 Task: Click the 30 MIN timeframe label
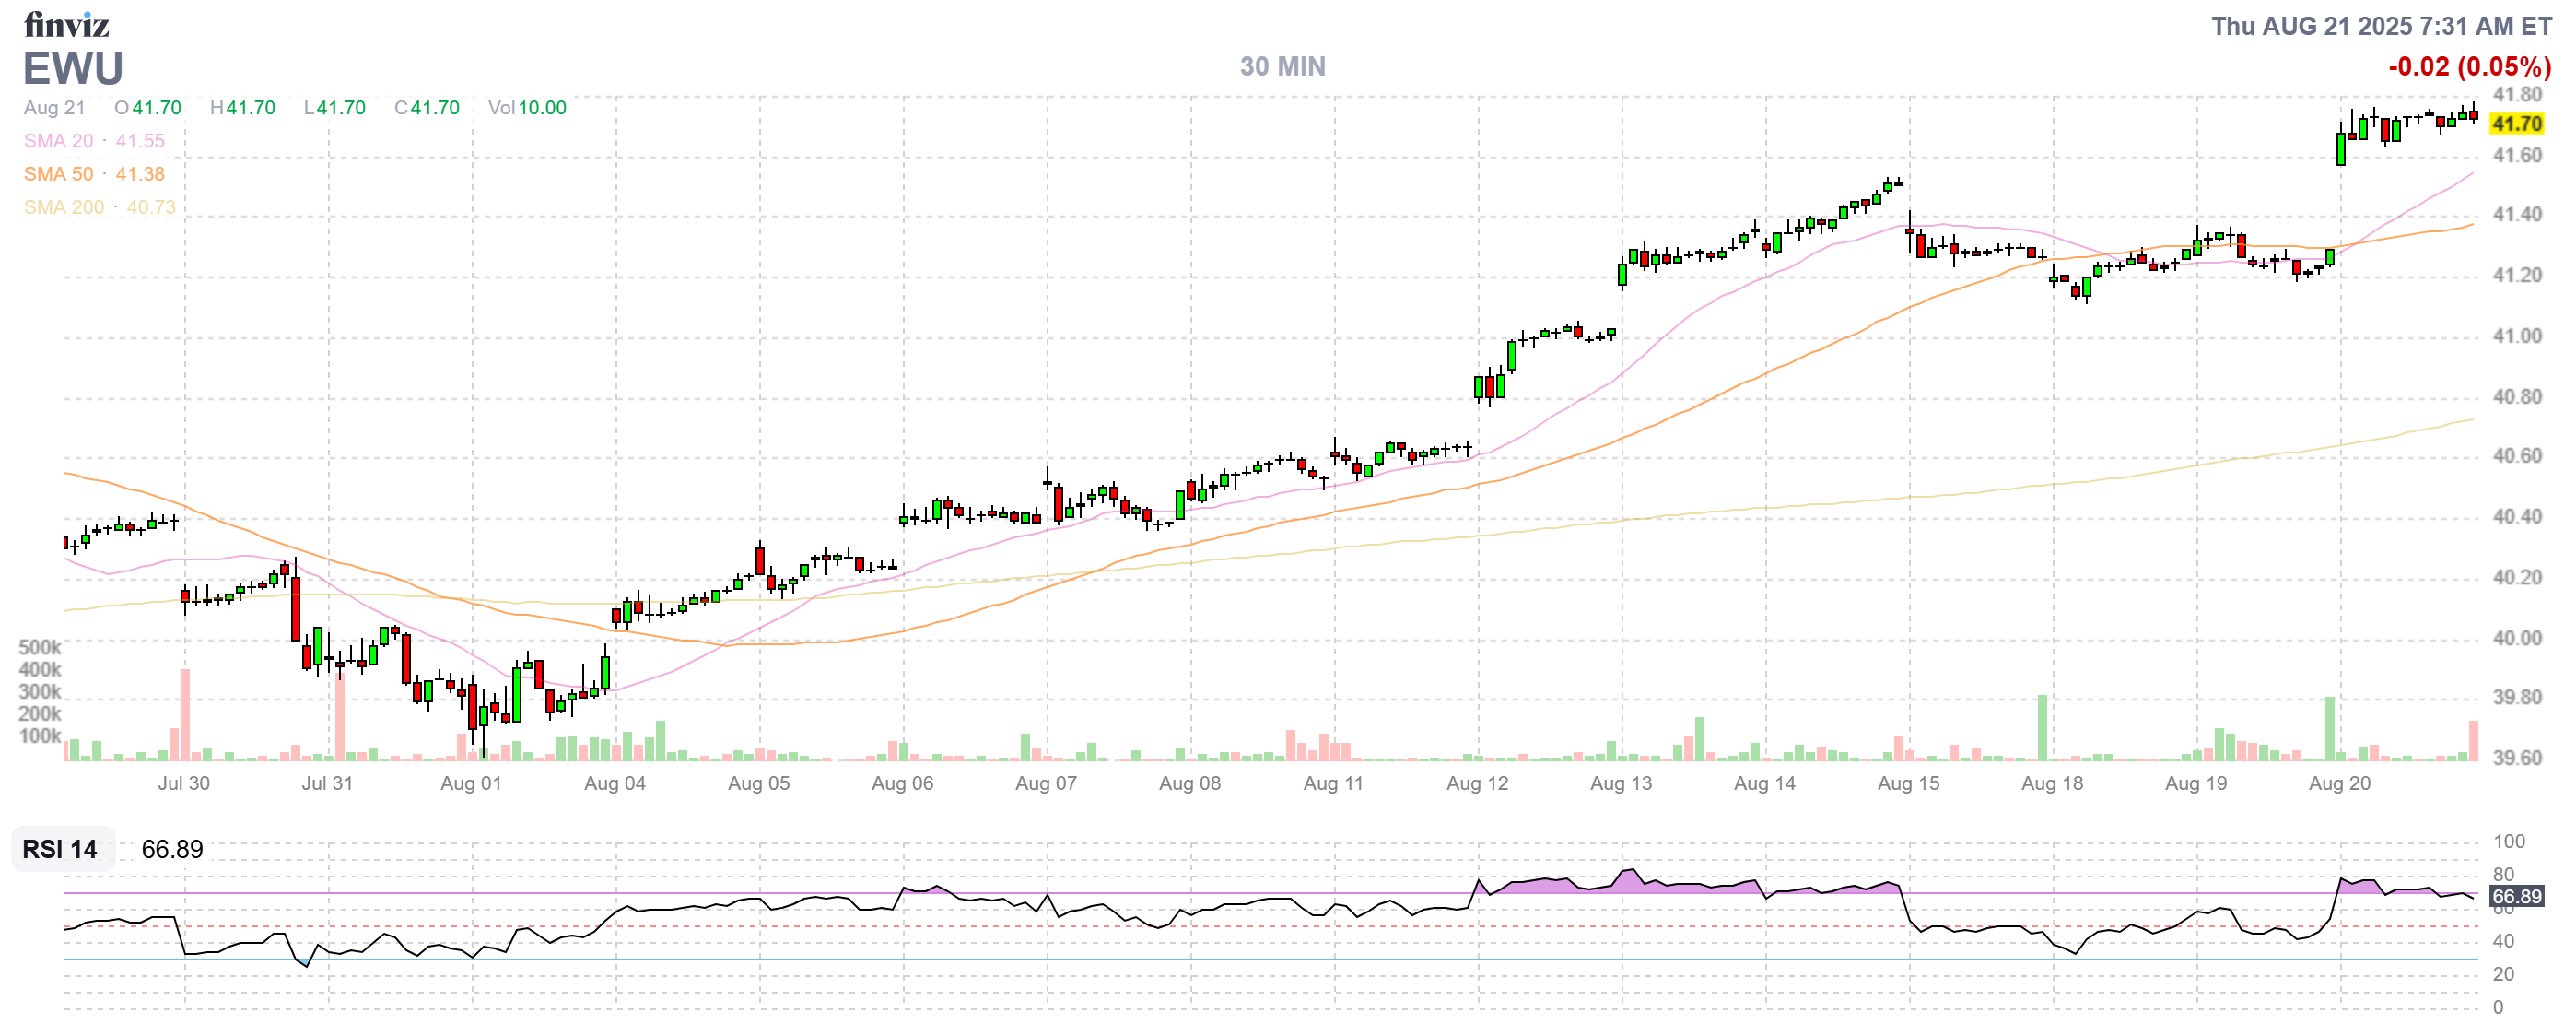[x=1282, y=66]
